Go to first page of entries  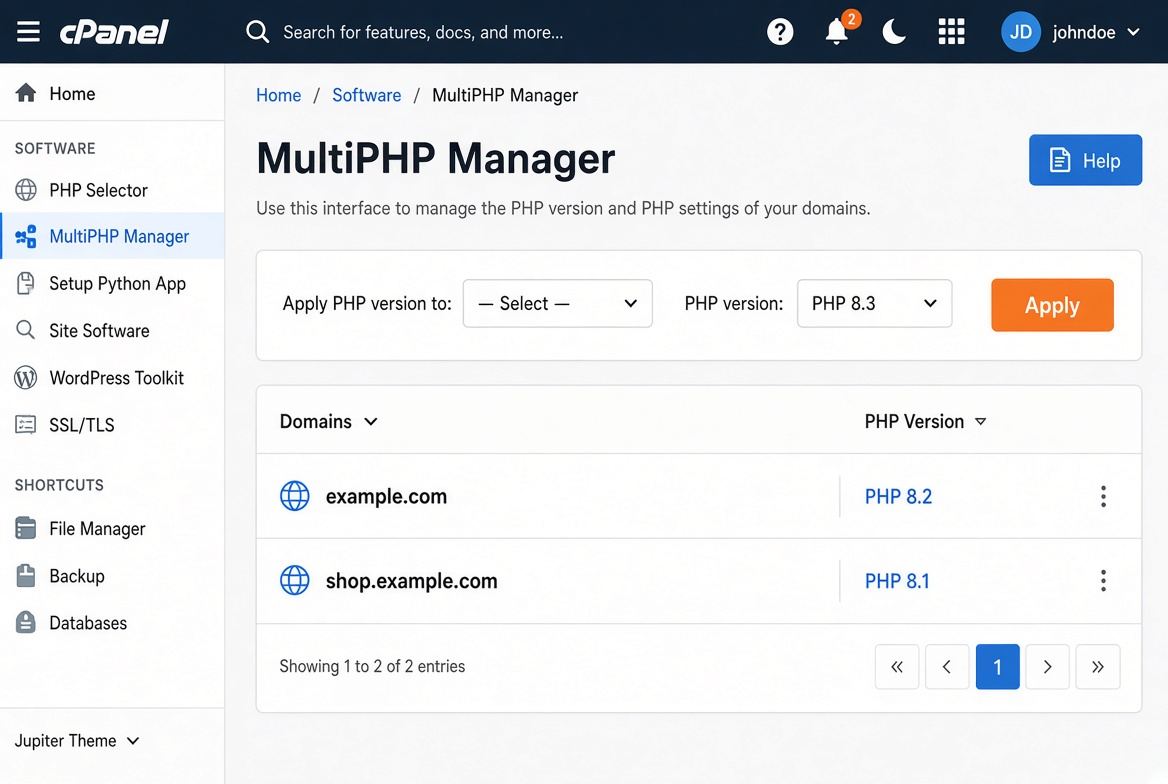[x=897, y=666]
